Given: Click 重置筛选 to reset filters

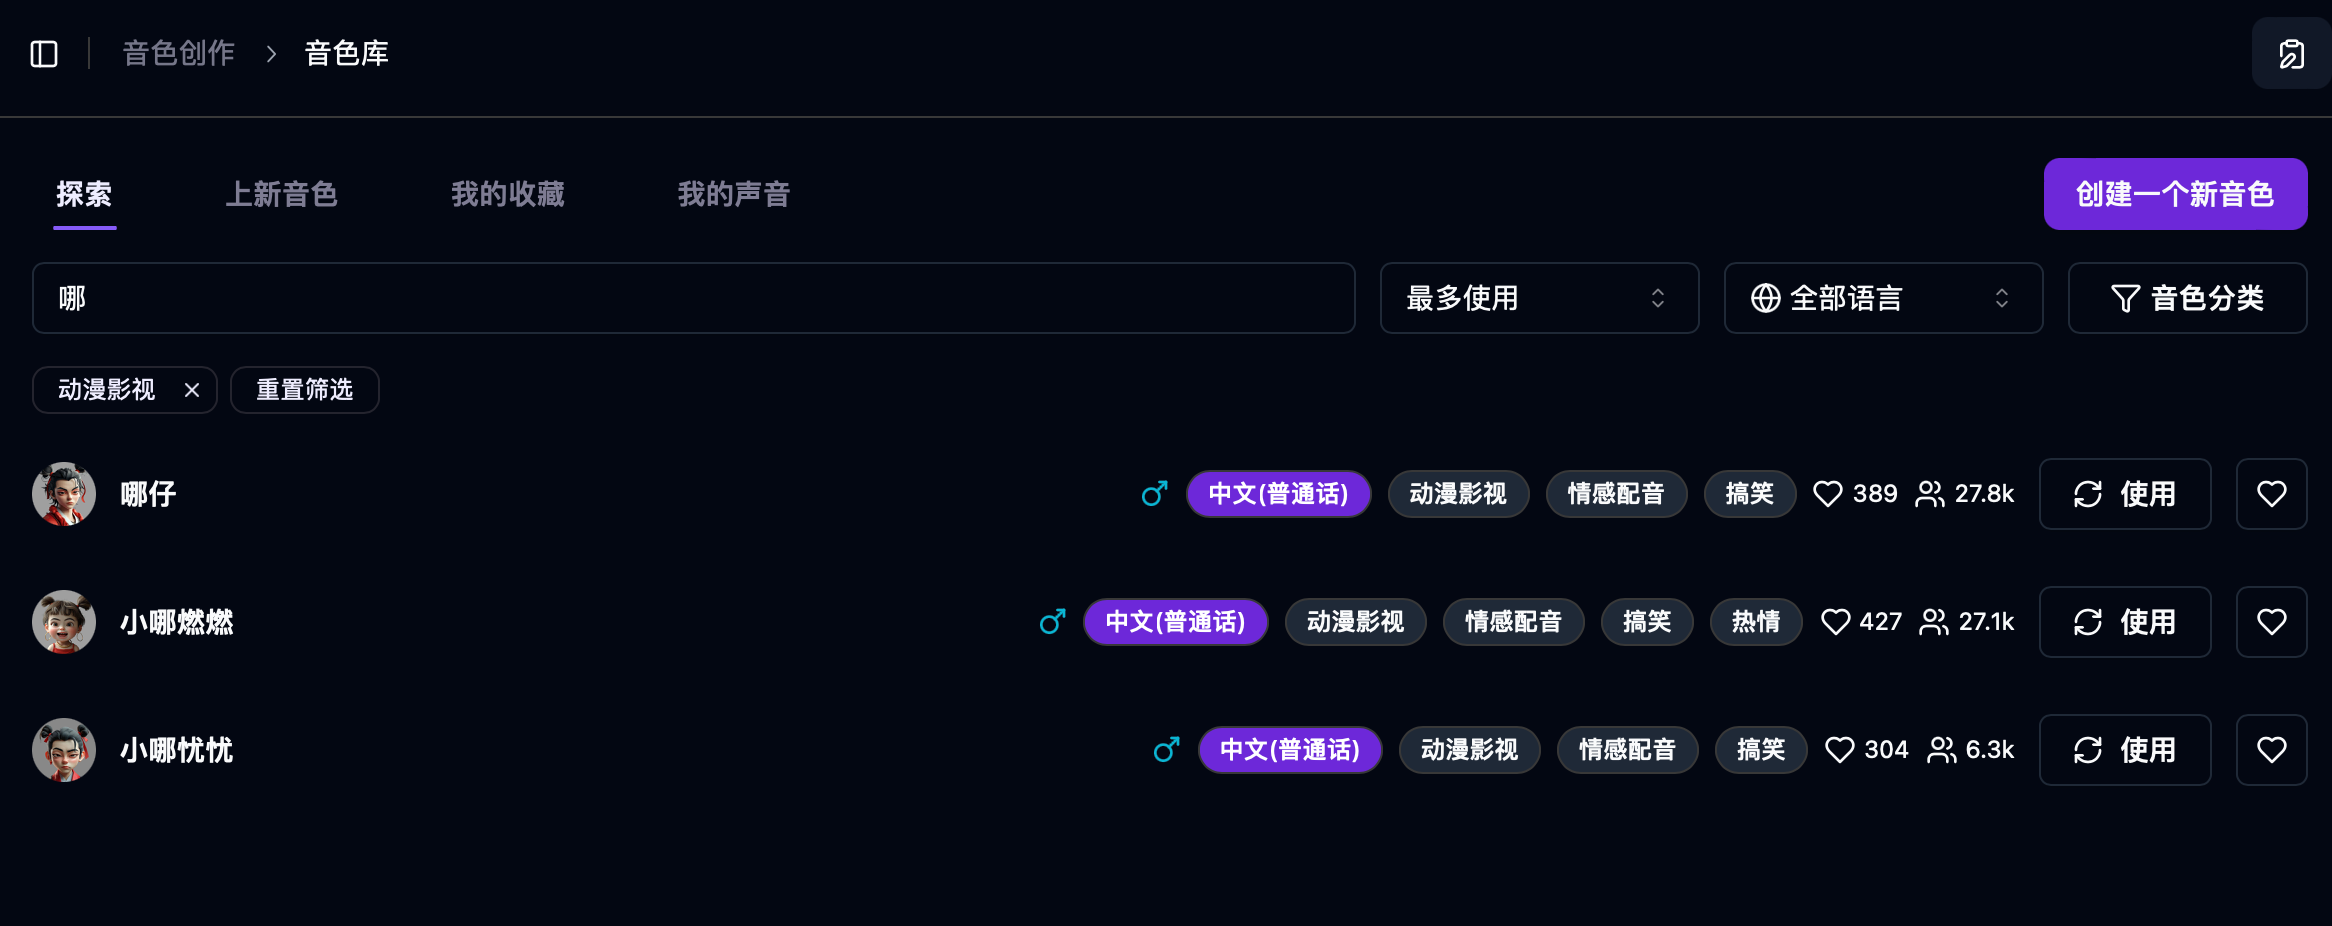Looking at the screenshot, I should click(x=305, y=390).
